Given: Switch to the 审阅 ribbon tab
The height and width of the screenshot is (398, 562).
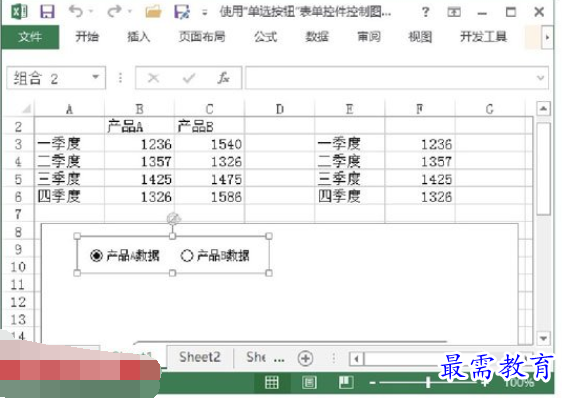Looking at the screenshot, I should (369, 37).
